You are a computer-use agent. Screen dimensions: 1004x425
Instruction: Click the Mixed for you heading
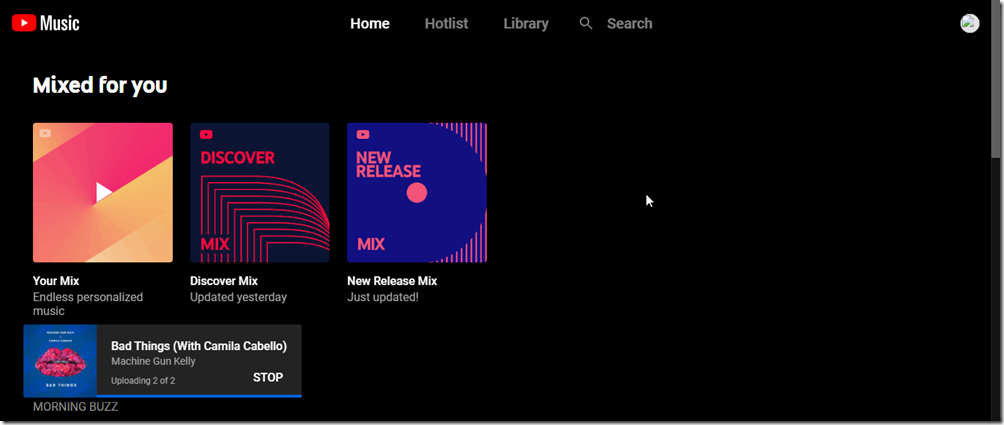coord(100,85)
